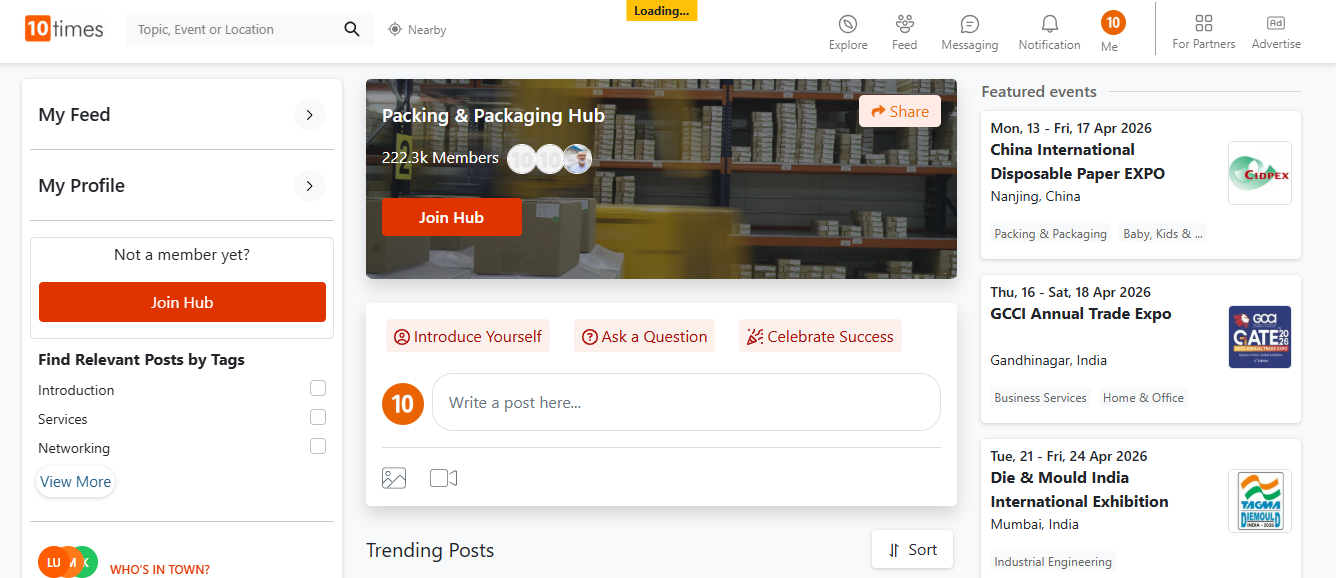Open the Me profile menu

1112,24
